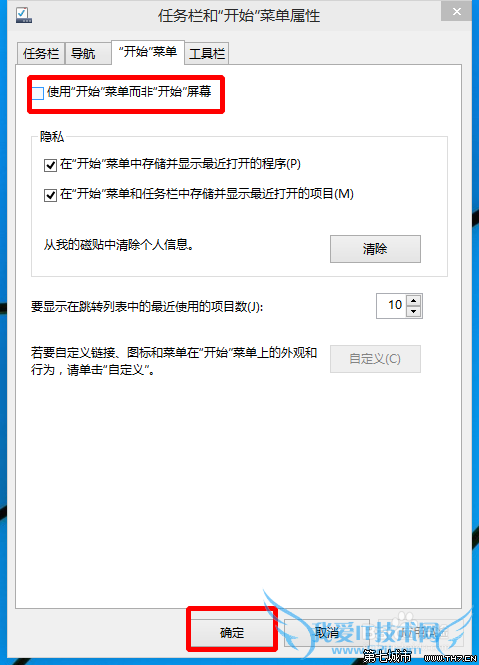Image resolution: width=479 pixels, height=665 pixels.
Task: Confirm settings with 确定 button
Action: point(232,632)
